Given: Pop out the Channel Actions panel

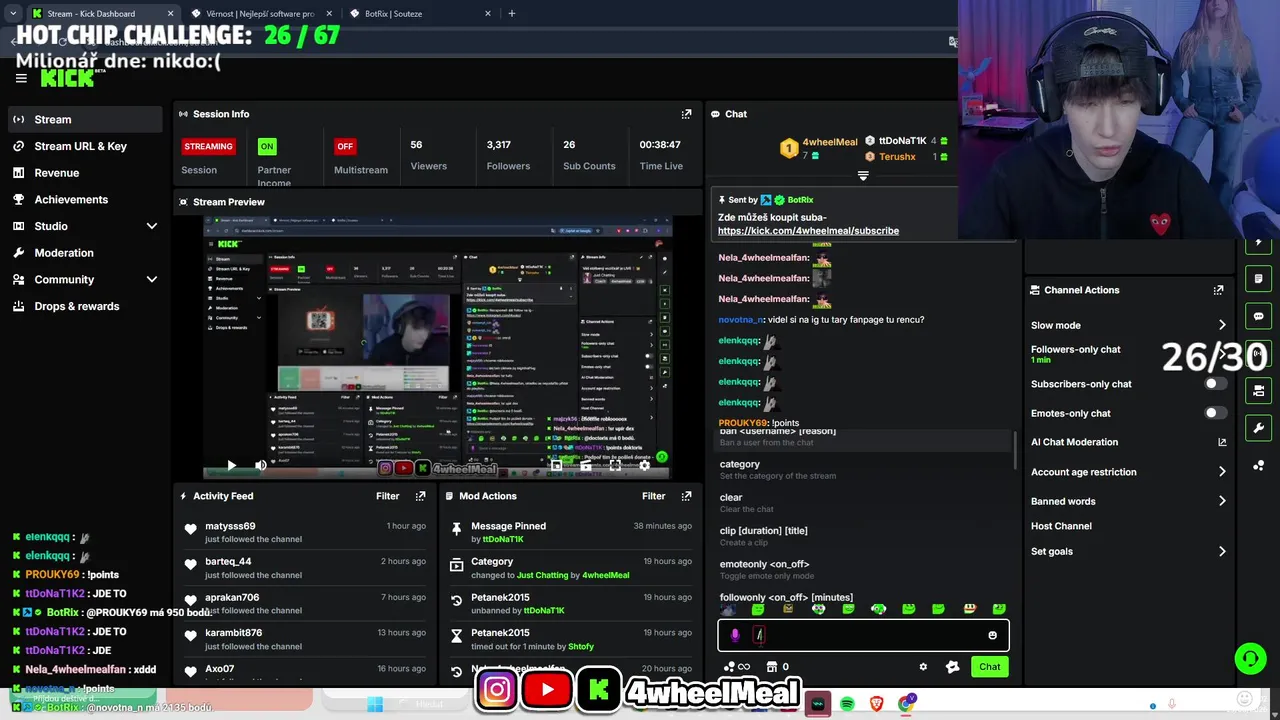Looking at the screenshot, I should pyautogui.click(x=1218, y=290).
